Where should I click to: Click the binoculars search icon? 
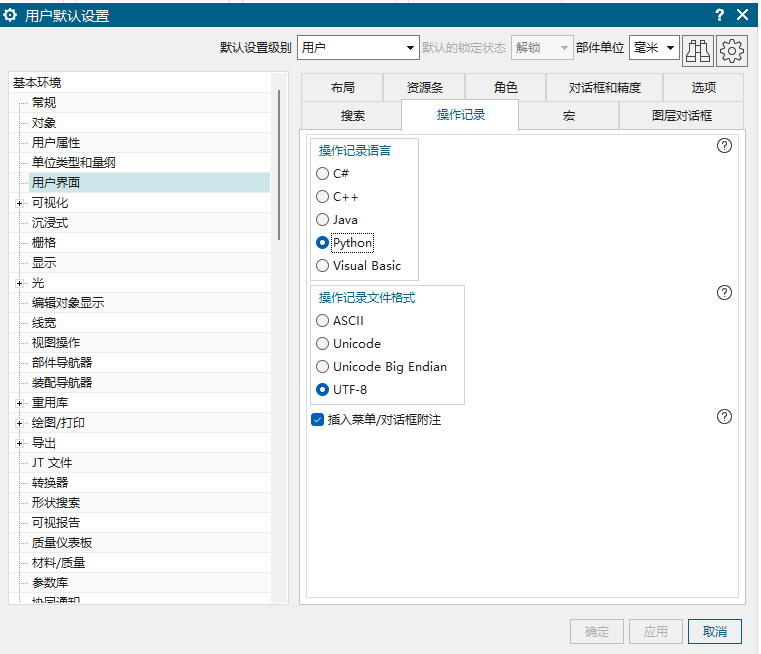(697, 49)
